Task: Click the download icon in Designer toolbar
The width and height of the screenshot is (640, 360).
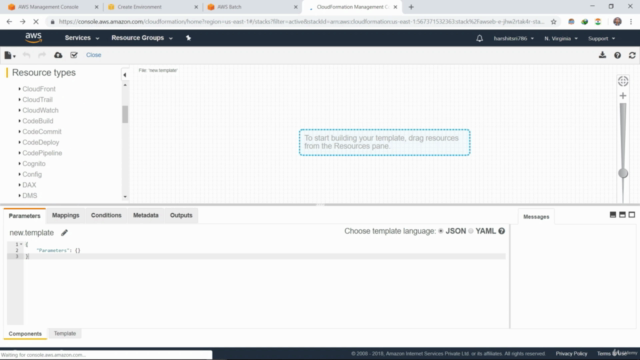Action: tap(602, 55)
